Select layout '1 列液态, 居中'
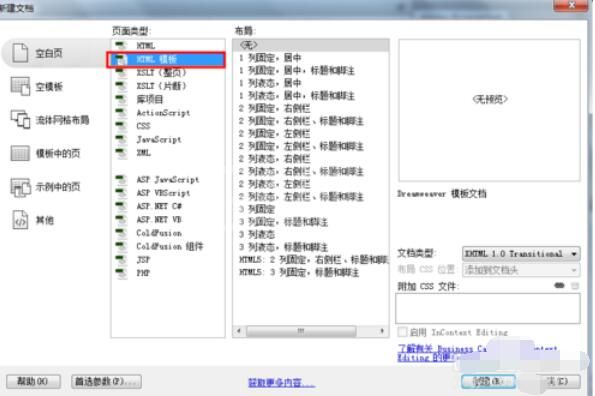Screen dimensions: 595x396 [270, 83]
